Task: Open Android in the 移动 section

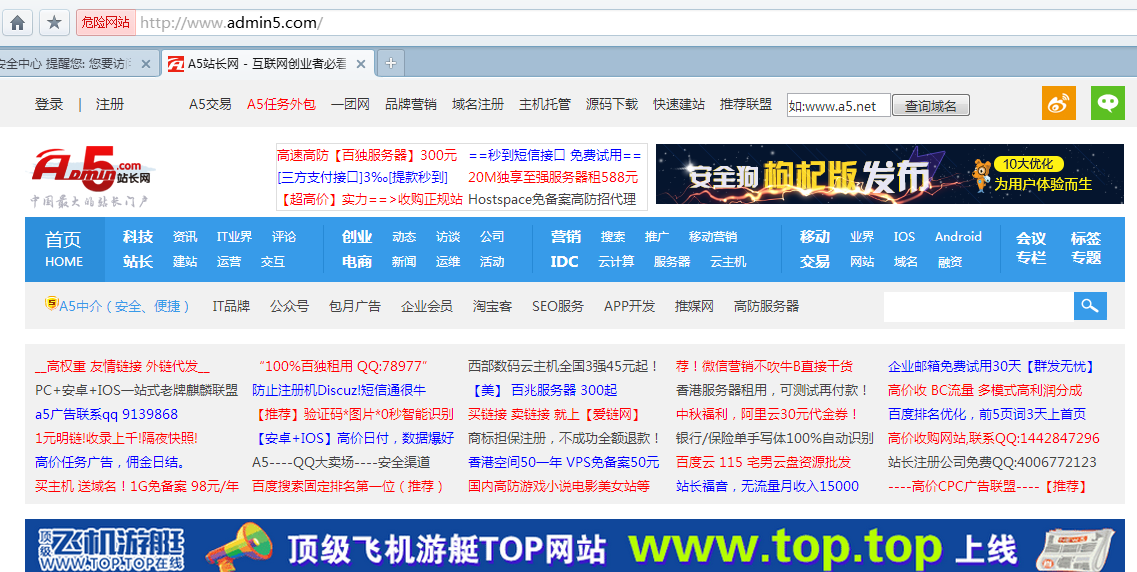Action: [958, 237]
